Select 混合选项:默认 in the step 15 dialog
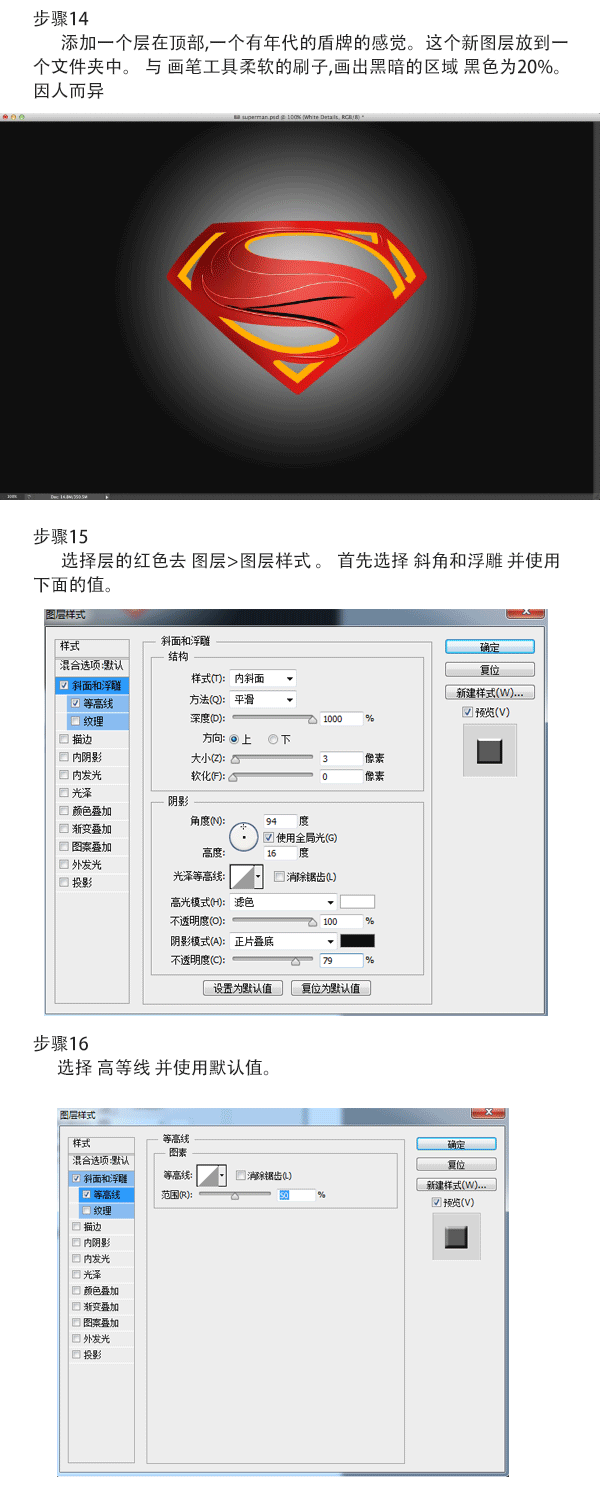Viewport: 600px width, 1497px height. pyautogui.click(x=93, y=665)
